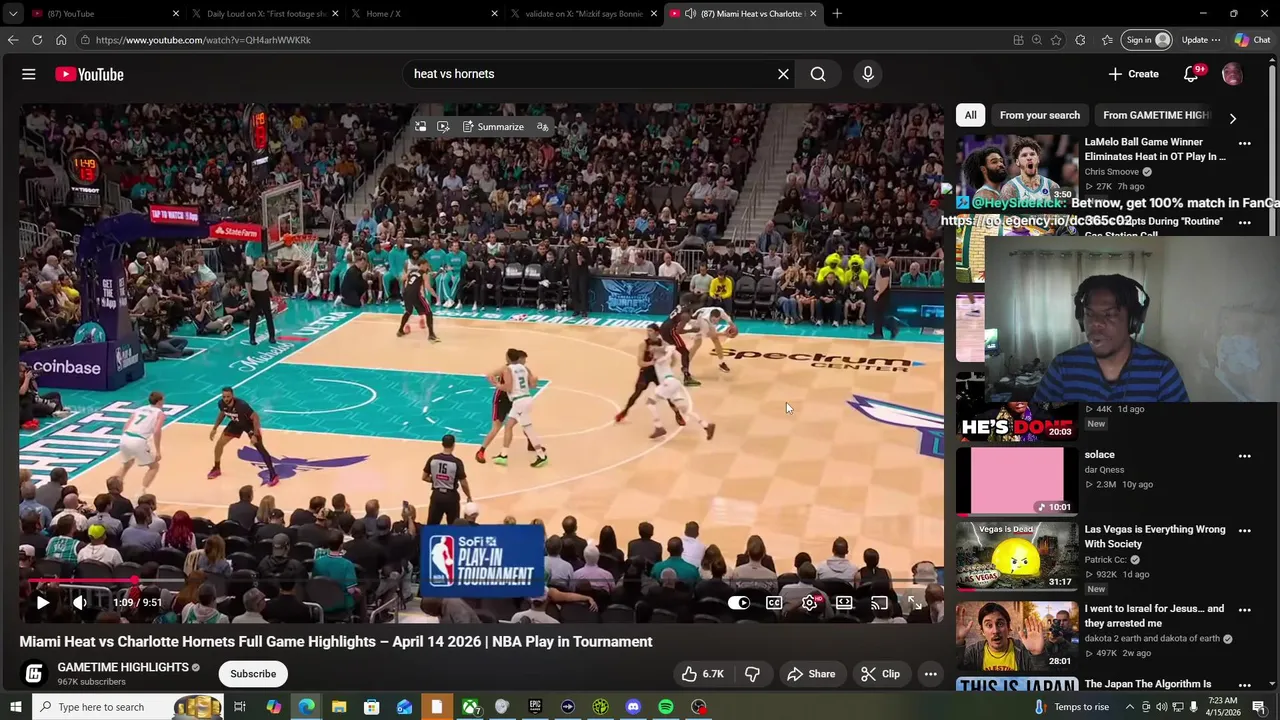
Task: Seek on the red video progress bar
Action: pos(481,581)
